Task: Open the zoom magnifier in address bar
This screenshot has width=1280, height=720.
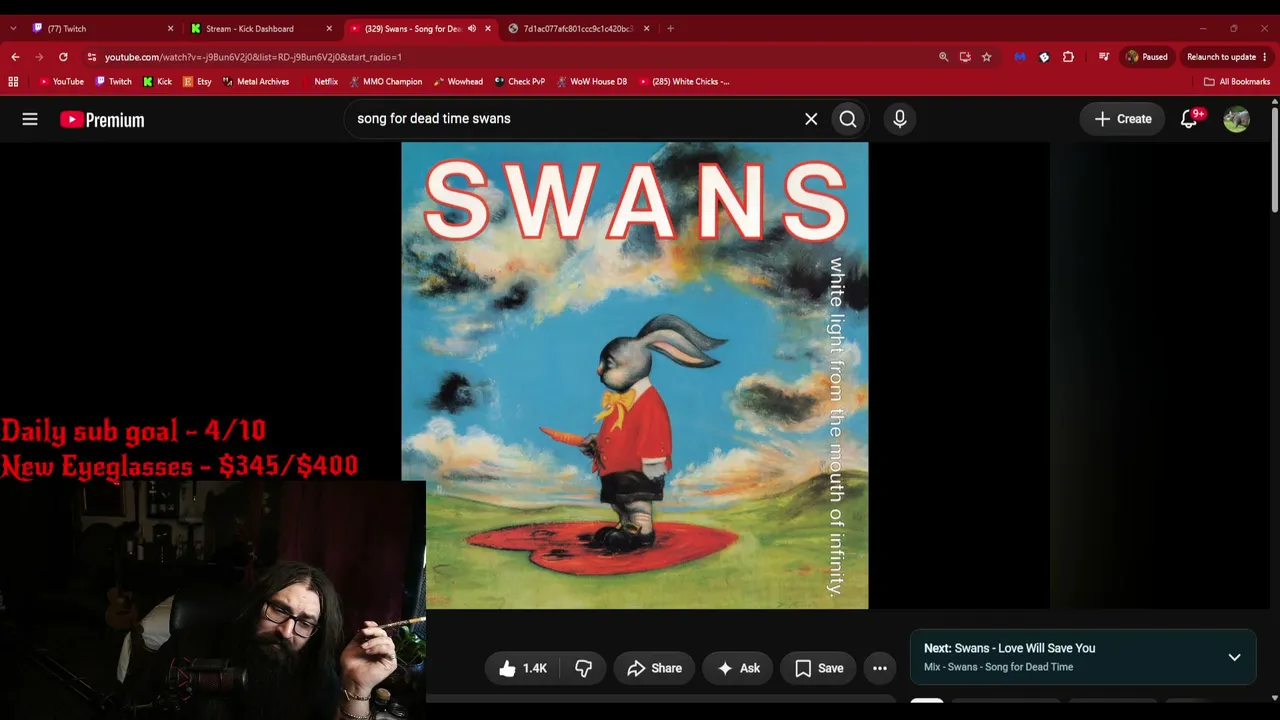Action: [x=943, y=57]
